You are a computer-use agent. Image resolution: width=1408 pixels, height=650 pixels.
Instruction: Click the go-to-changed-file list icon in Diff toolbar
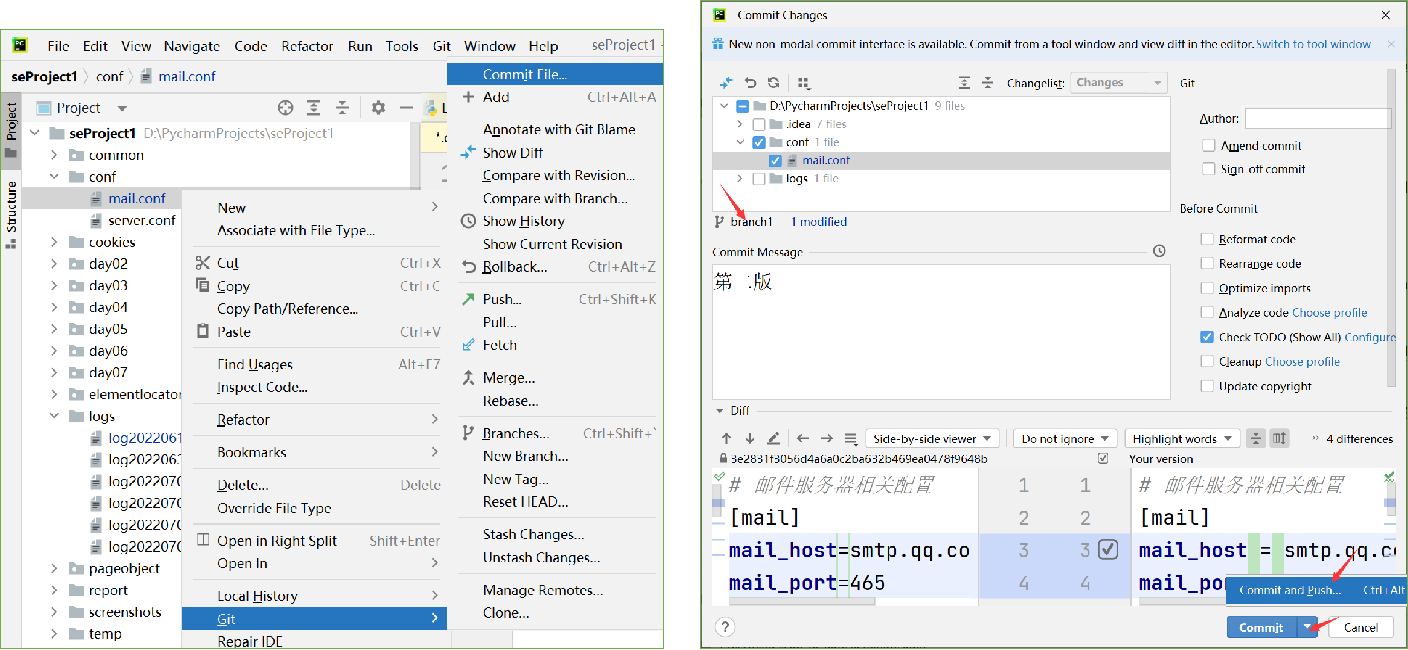pyautogui.click(x=851, y=439)
